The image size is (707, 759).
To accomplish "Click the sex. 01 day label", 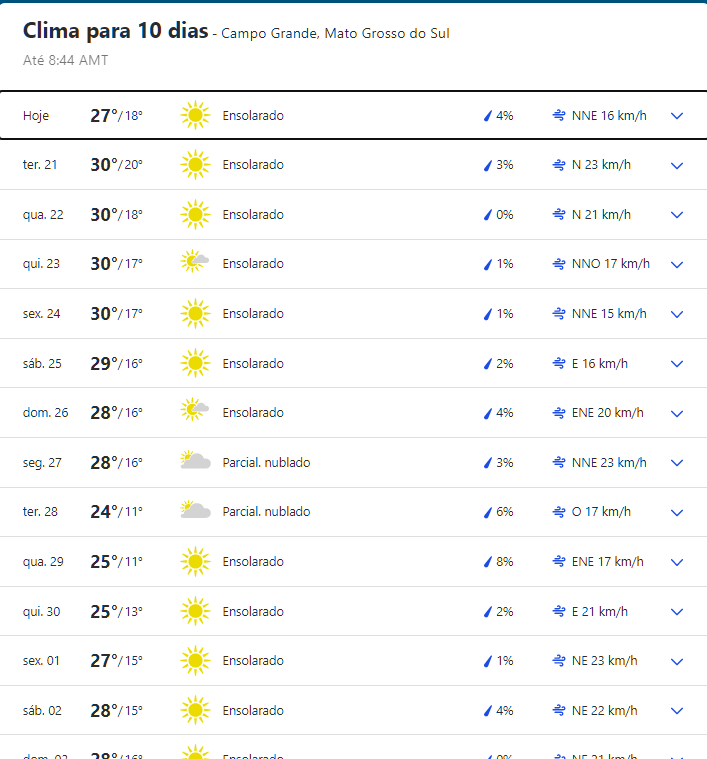I will coord(42,661).
